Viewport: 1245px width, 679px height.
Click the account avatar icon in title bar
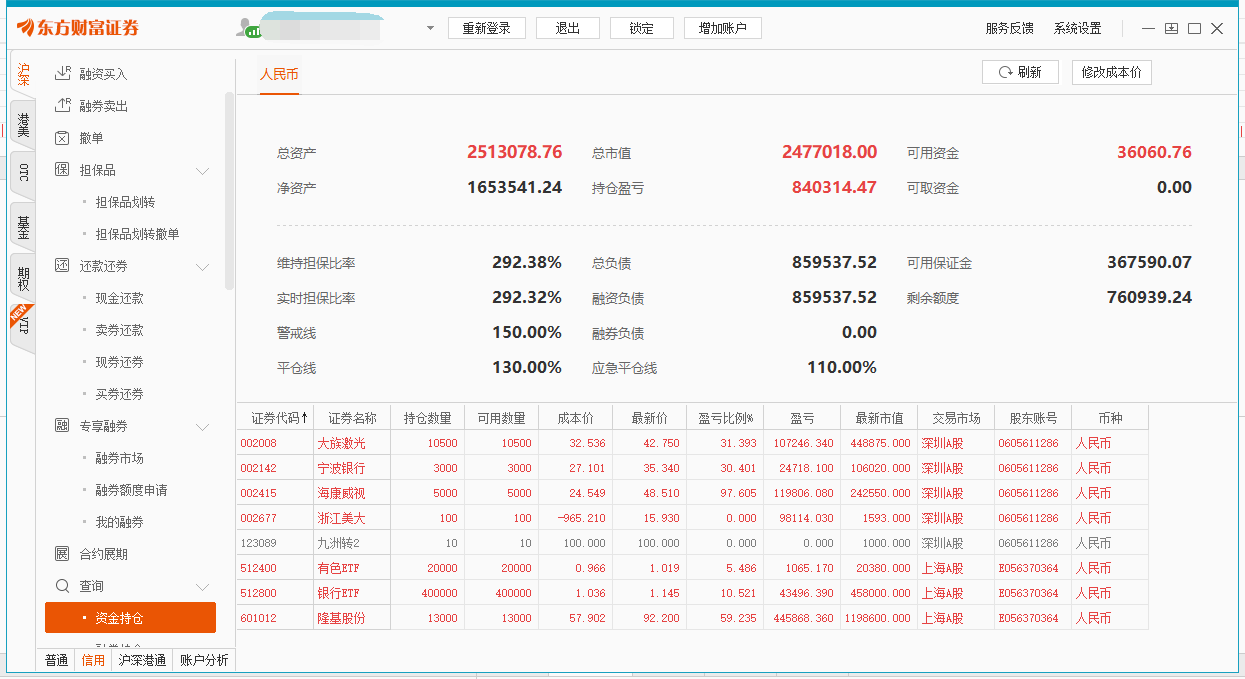pyautogui.click(x=248, y=28)
